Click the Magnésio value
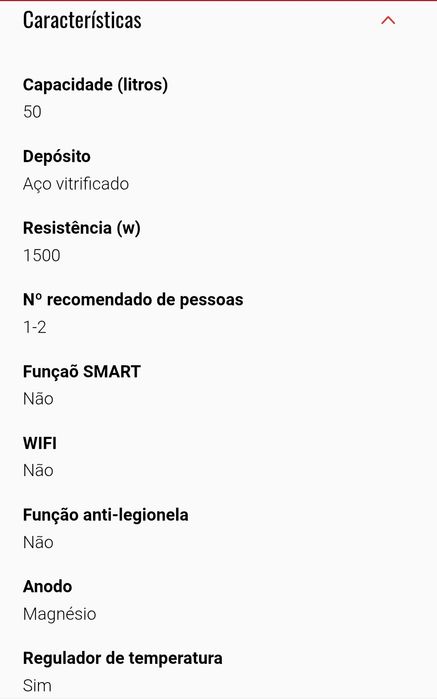The image size is (437, 699). [59, 614]
